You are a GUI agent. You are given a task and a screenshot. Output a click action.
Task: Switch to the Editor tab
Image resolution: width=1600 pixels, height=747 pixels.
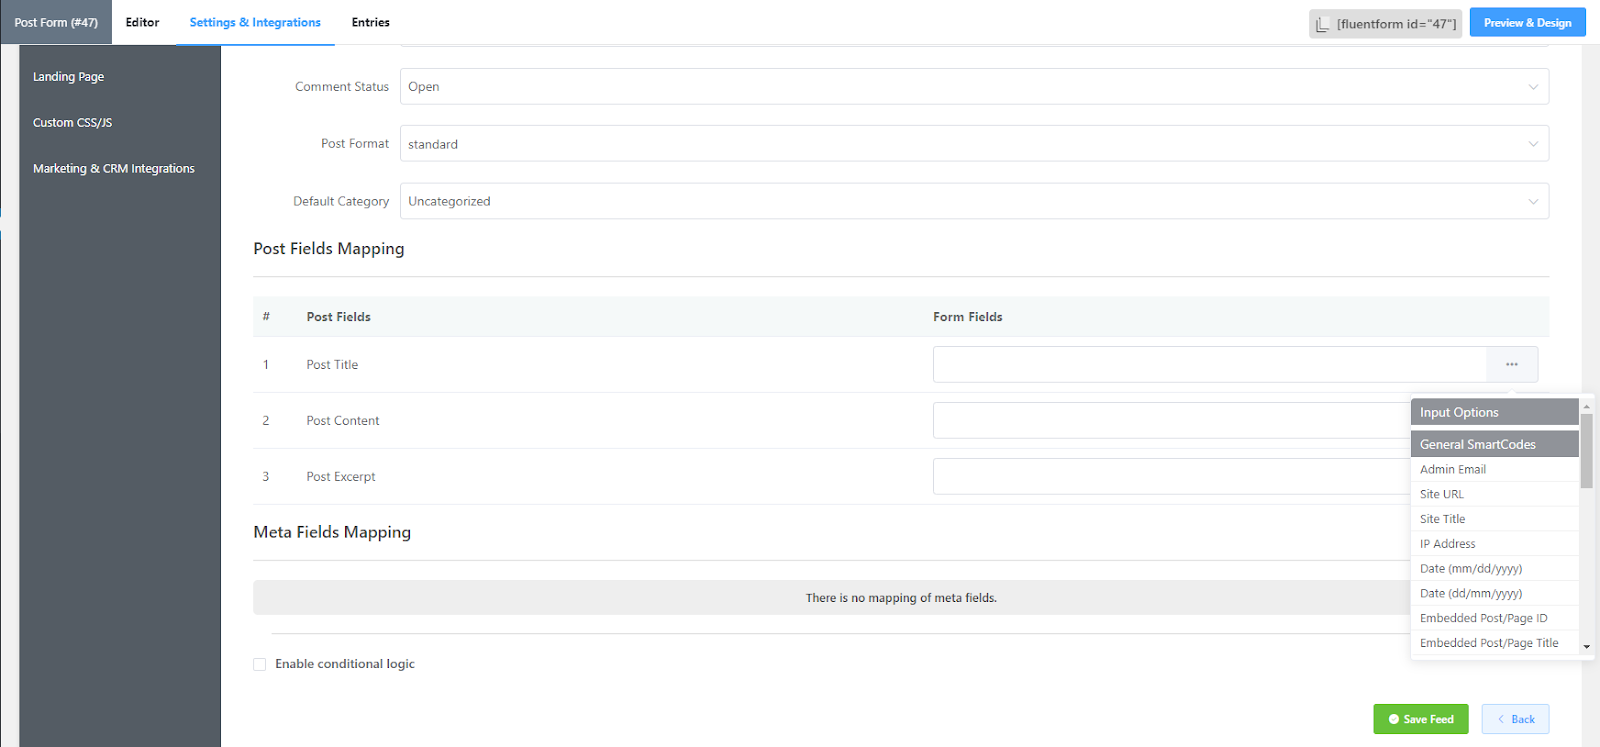(142, 22)
